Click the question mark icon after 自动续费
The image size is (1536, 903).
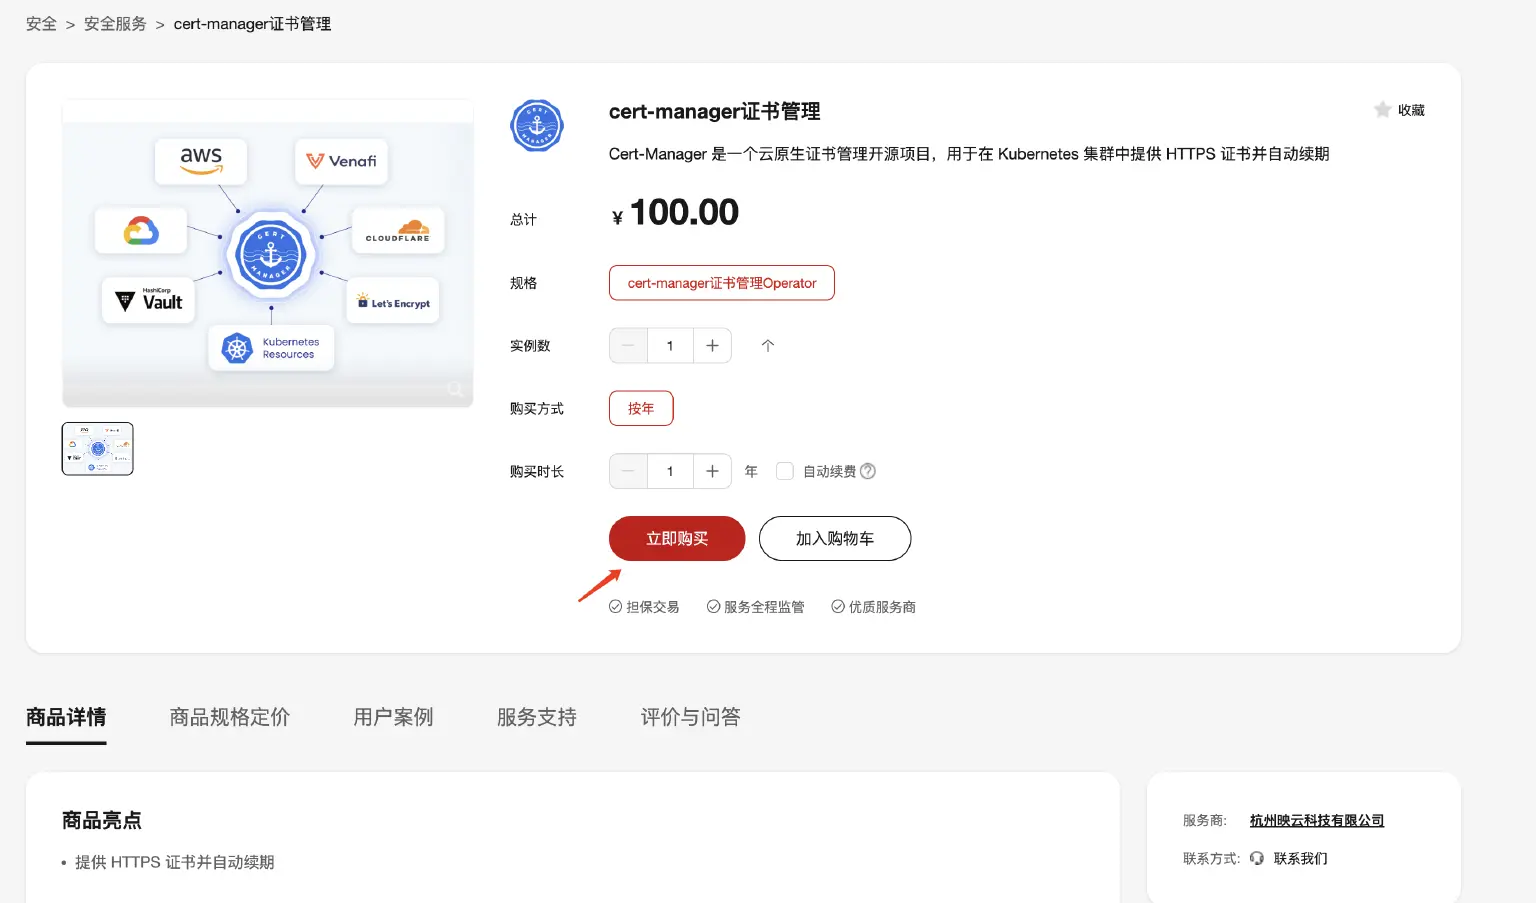click(x=868, y=470)
